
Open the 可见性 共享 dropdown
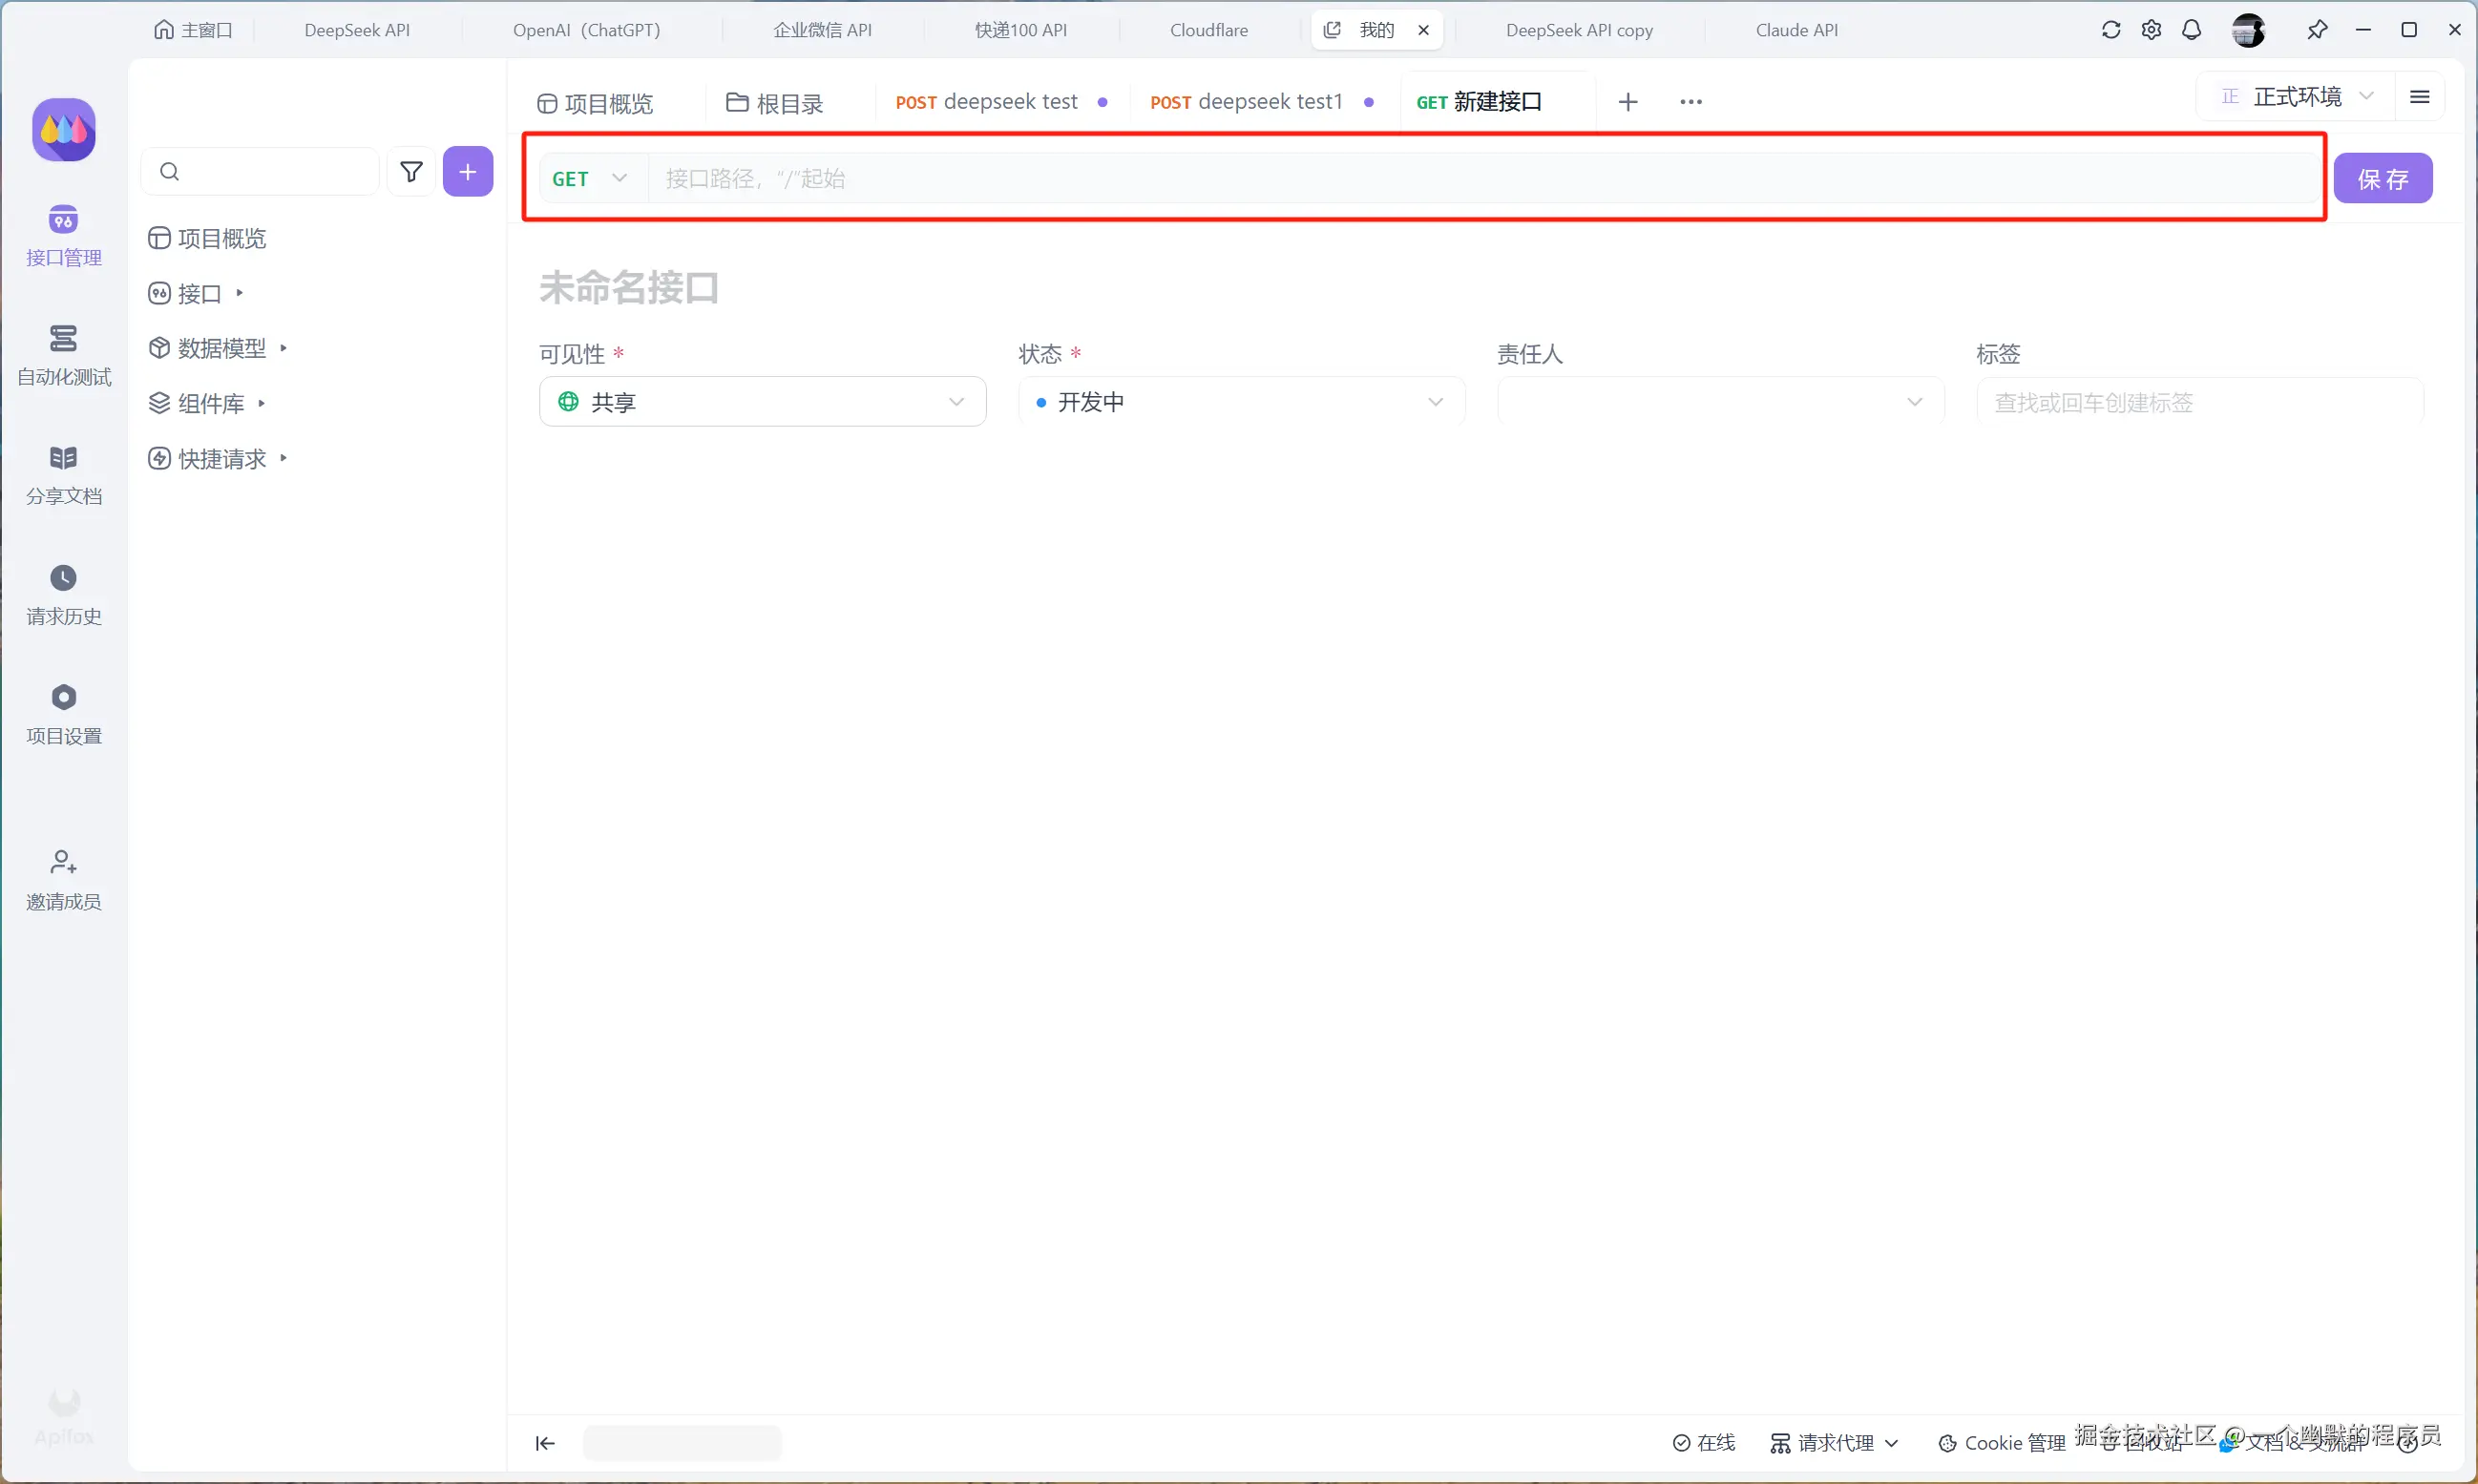click(x=762, y=402)
